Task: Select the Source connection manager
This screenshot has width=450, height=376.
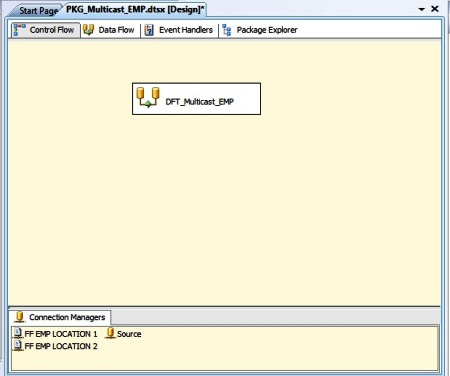Action: coord(123,334)
